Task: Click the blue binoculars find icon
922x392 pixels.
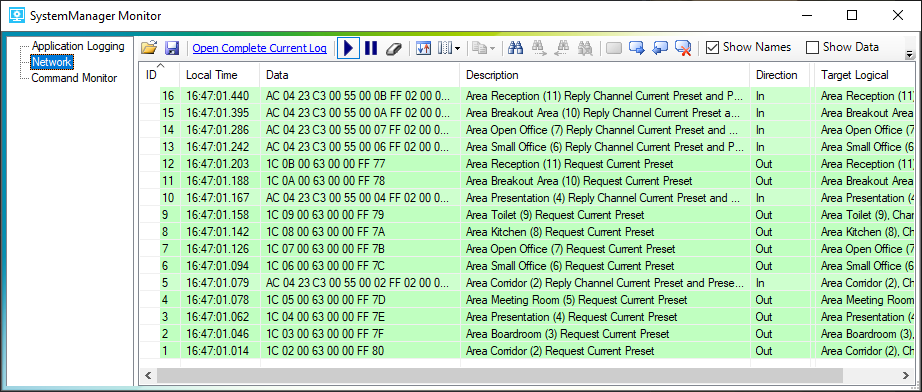Action: [516, 48]
